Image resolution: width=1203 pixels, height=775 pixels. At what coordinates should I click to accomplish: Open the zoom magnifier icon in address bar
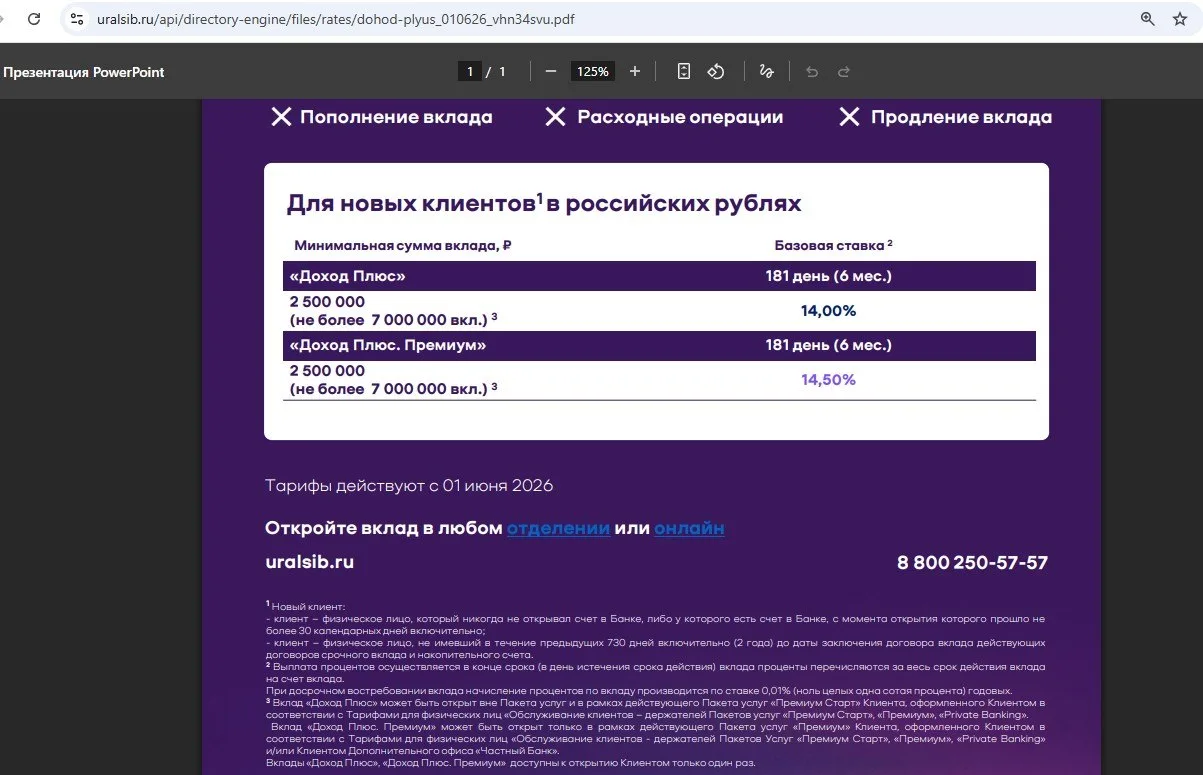[1147, 19]
